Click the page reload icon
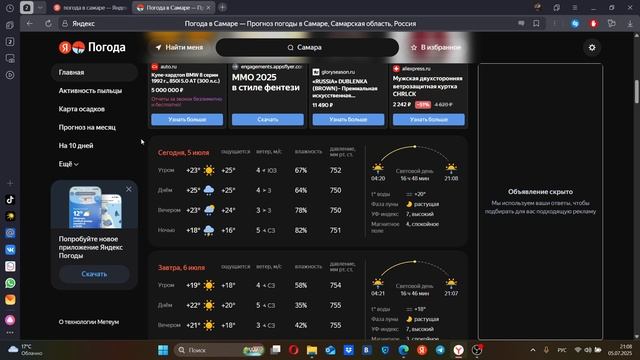The image size is (640, 360). tap(48, 24)
